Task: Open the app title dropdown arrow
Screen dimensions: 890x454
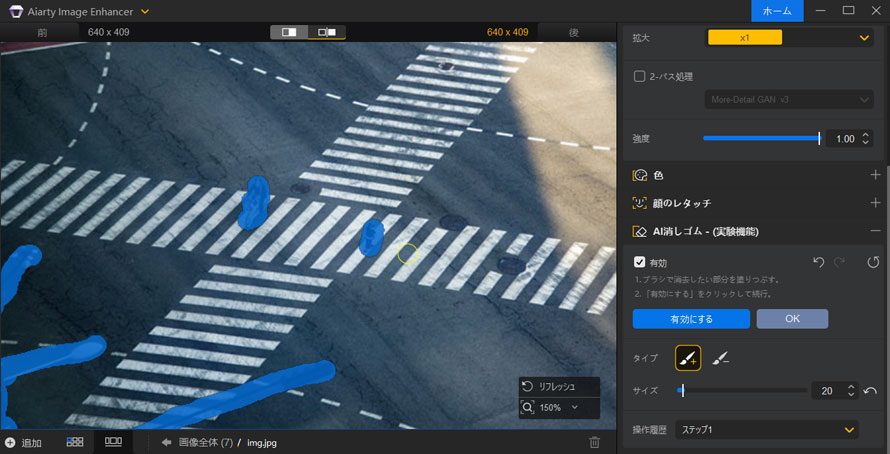Action: [x=145, y=11]
